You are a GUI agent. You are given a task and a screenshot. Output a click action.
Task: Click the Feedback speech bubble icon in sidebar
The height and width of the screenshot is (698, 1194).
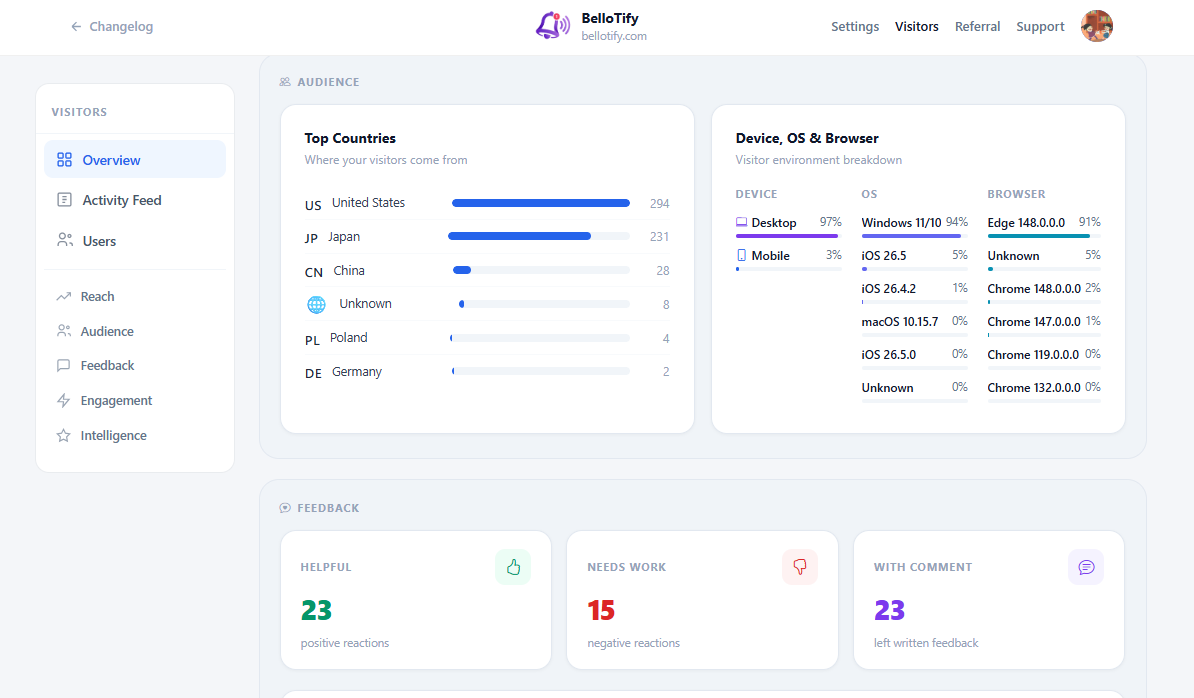pos(63,365)
